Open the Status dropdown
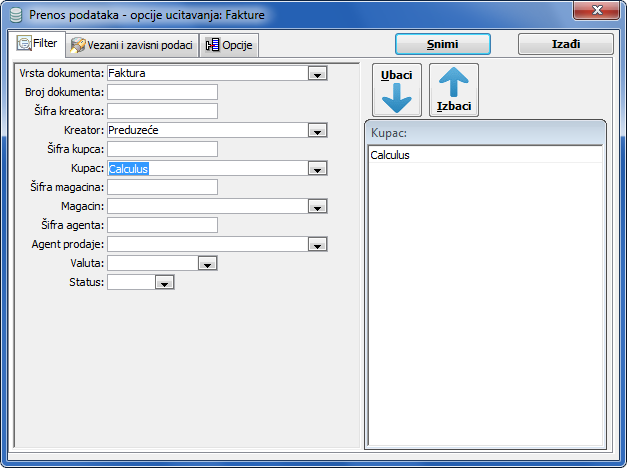Screen dimensions: 627x468 (x=164, y=283)
